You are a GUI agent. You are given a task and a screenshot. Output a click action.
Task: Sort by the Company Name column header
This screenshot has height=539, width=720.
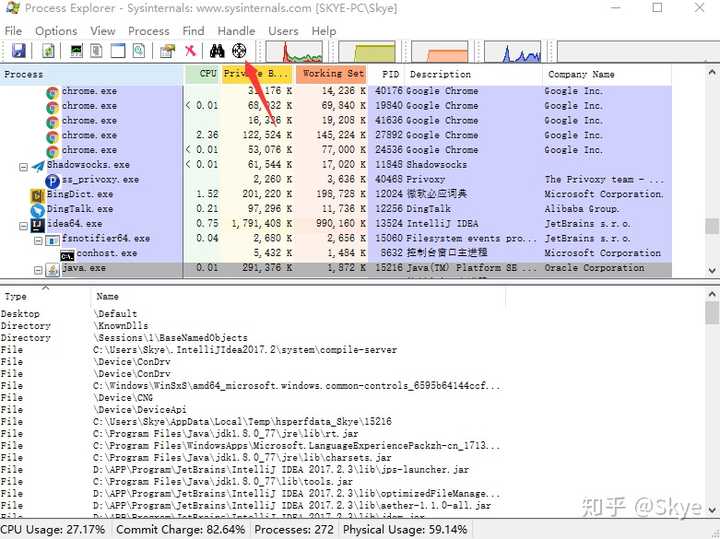pyautogui.click(x=607, y=74)
